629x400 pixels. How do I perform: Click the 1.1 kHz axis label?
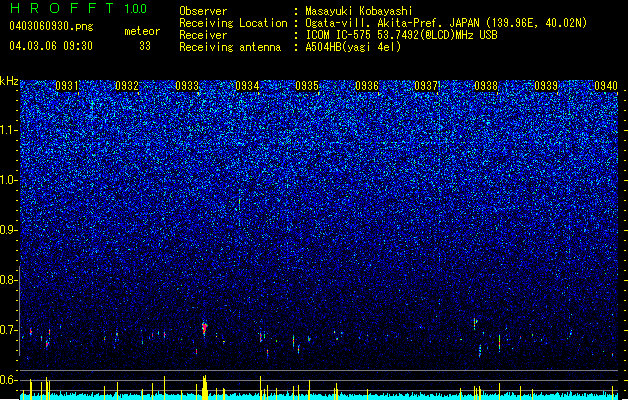click(9, 130)
